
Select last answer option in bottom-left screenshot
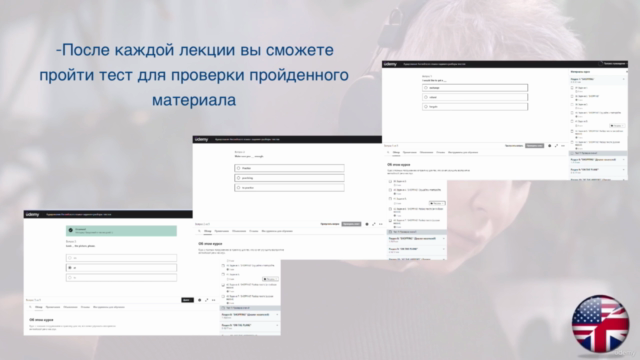[x=121, y=278]
